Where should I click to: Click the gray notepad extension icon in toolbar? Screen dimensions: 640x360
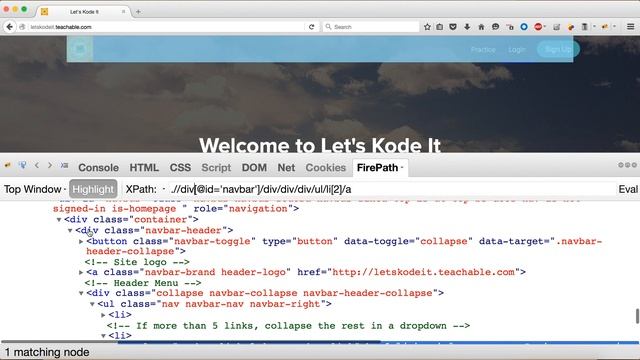click(556, 27)
